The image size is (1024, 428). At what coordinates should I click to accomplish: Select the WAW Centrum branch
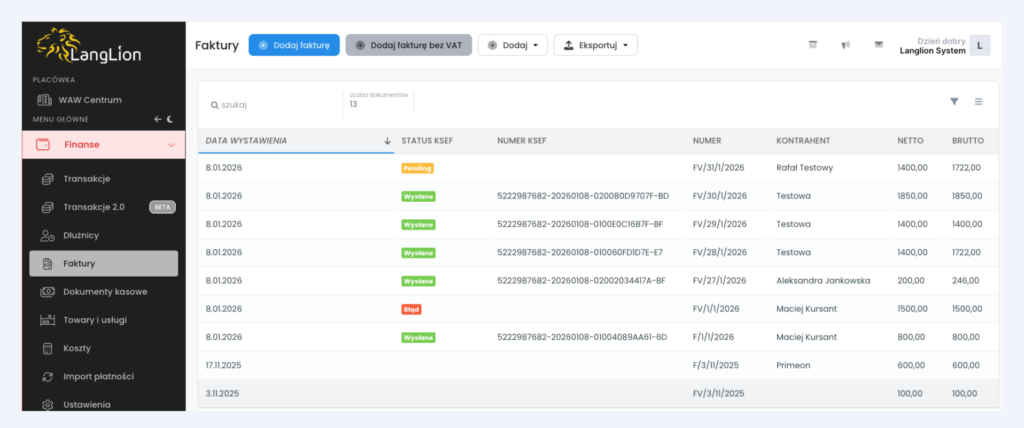[x=89, y=100]
